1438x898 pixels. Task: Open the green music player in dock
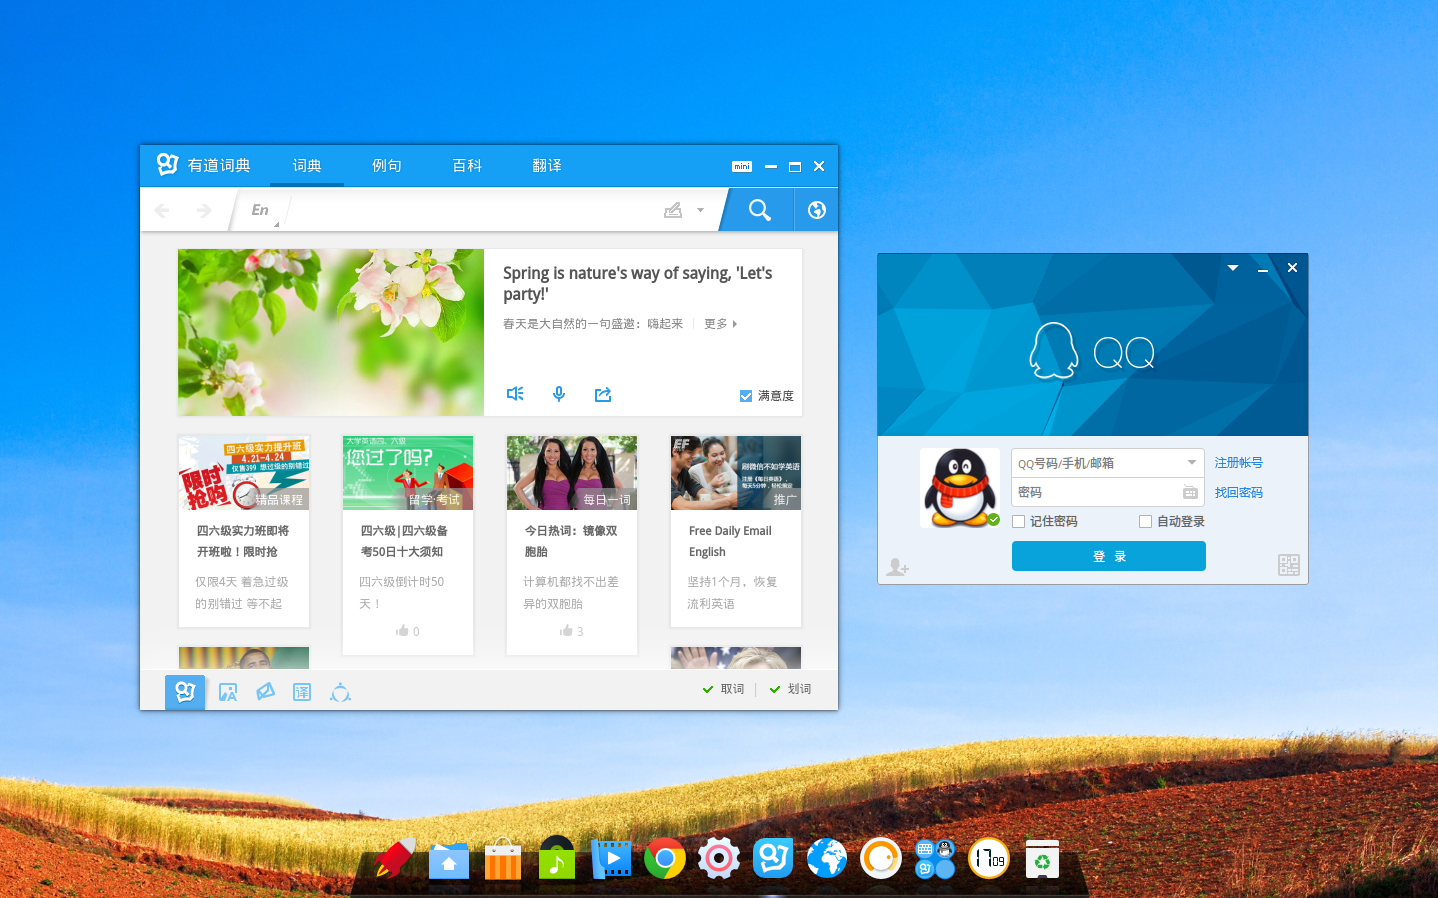tap(557, 858)
